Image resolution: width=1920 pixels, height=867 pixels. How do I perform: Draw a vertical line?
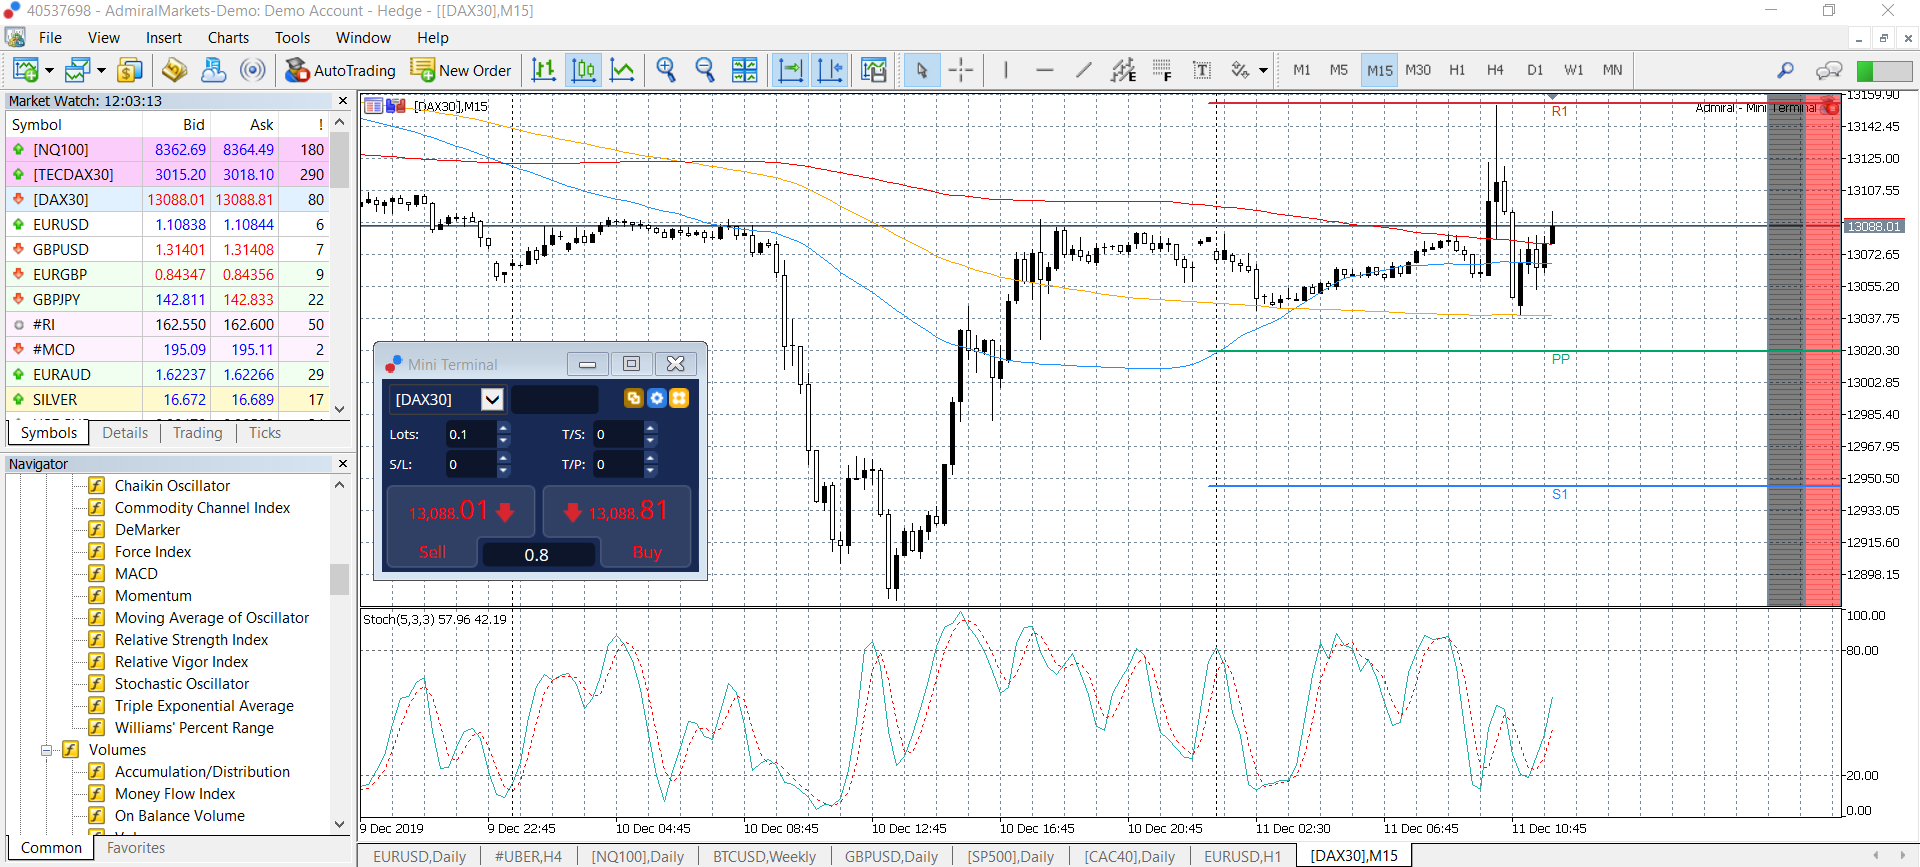tap(1005, 70)
